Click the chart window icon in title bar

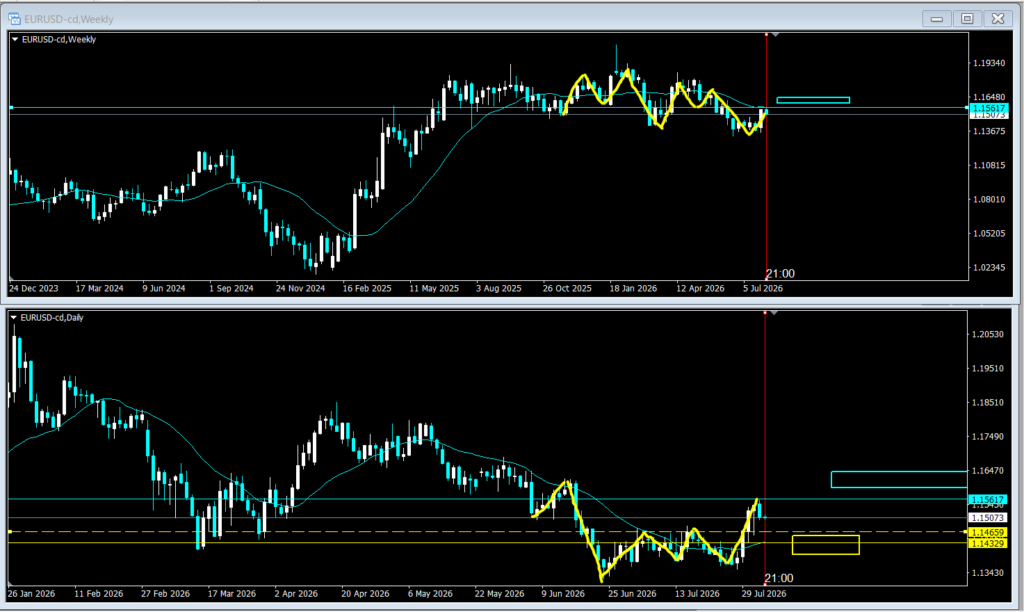pos(14,19)
